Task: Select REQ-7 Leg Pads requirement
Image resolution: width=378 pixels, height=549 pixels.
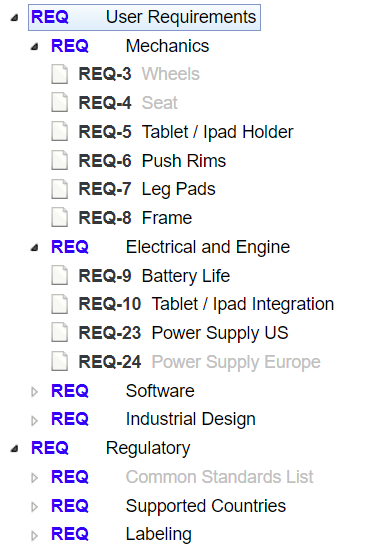Action: [147, 189]
